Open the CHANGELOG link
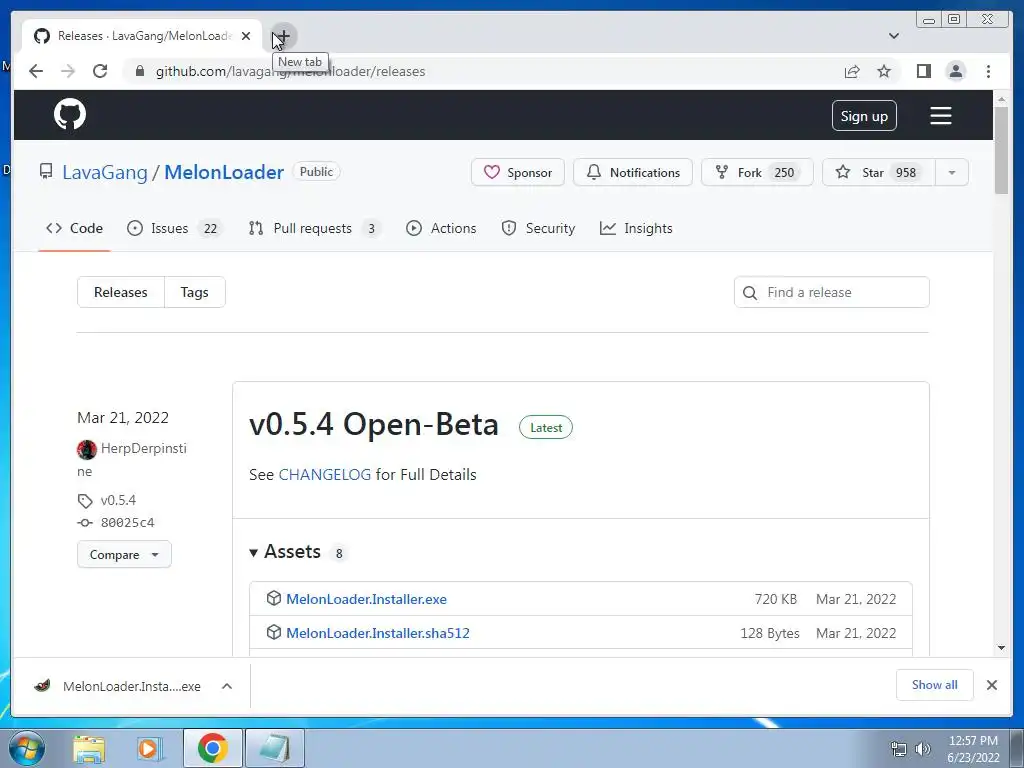The image size is (1024, 768). [x=325, y=475]
